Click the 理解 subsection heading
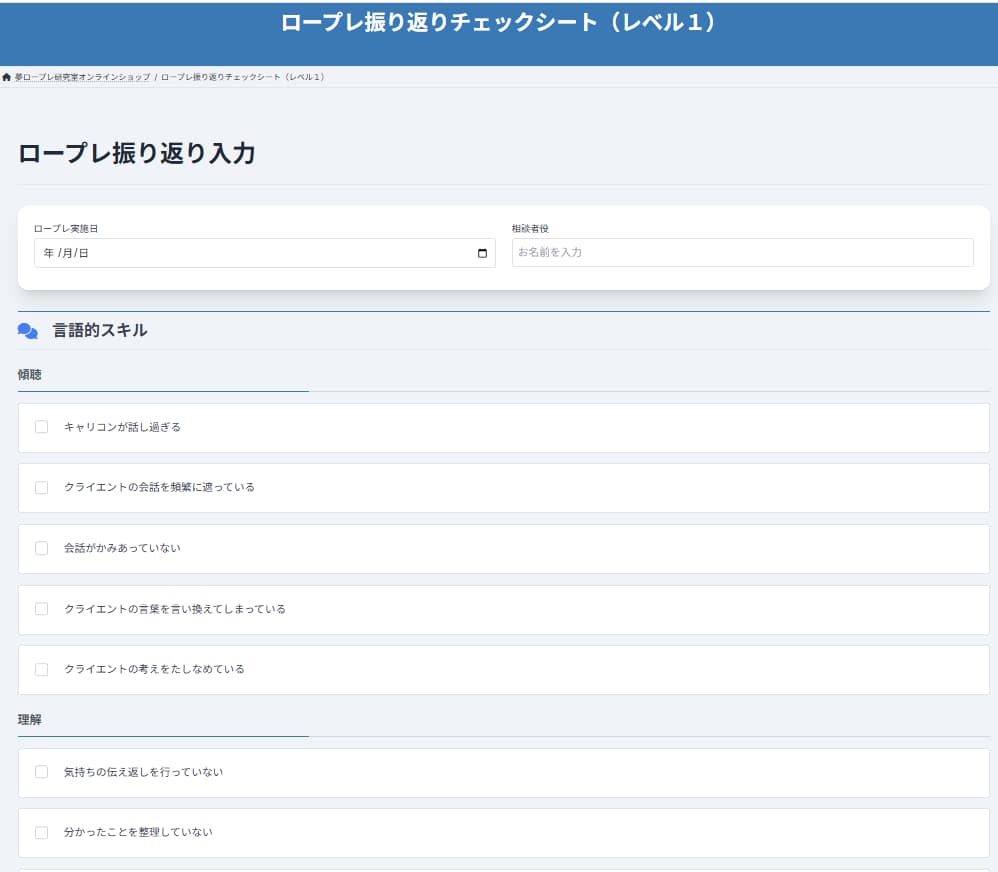998x872 pixels. tap(30, 720)
